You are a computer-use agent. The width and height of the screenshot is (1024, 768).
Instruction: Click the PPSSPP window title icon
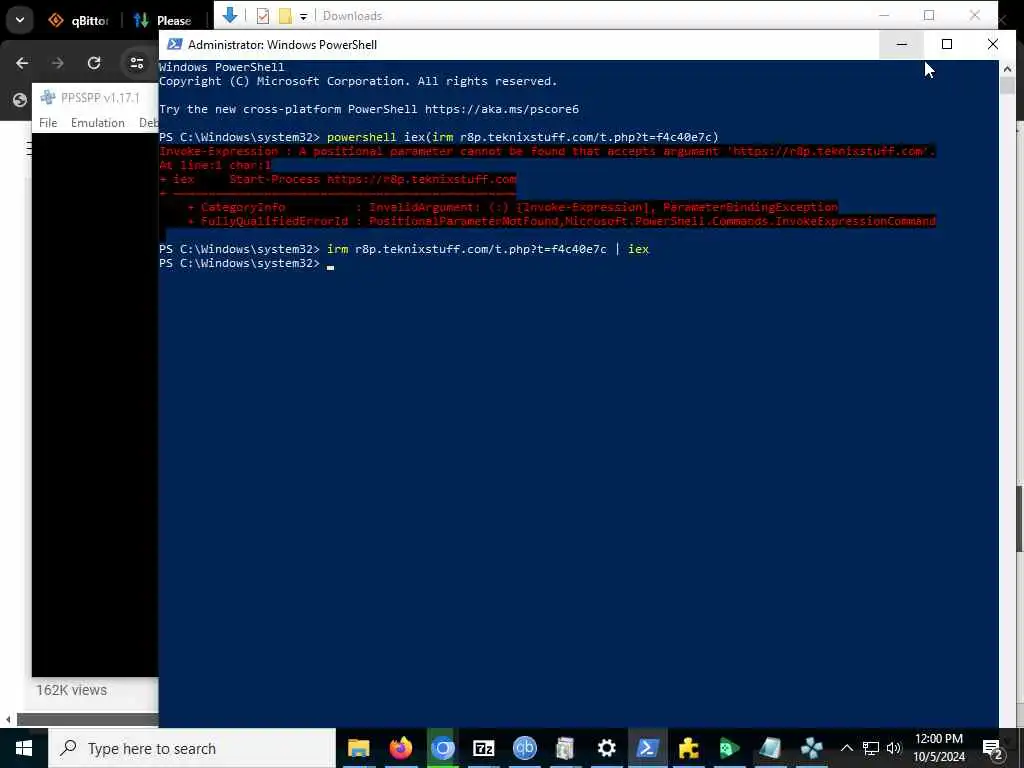tap(48, 98)
